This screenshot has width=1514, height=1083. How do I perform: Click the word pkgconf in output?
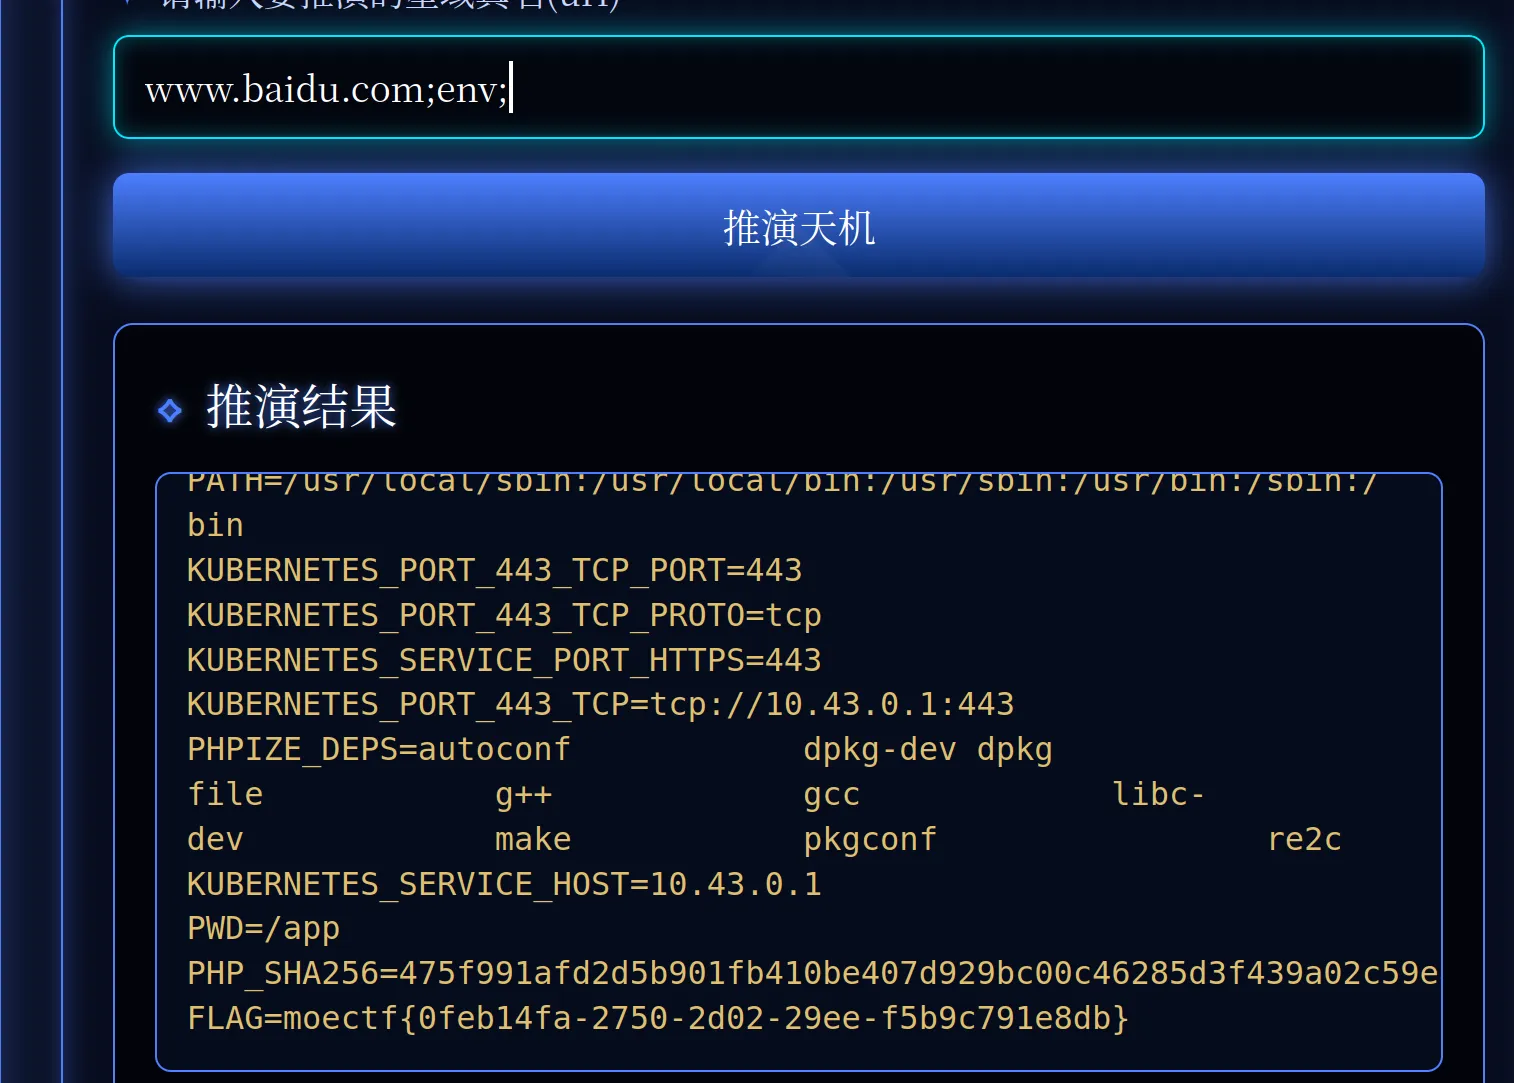pos(869,839)
